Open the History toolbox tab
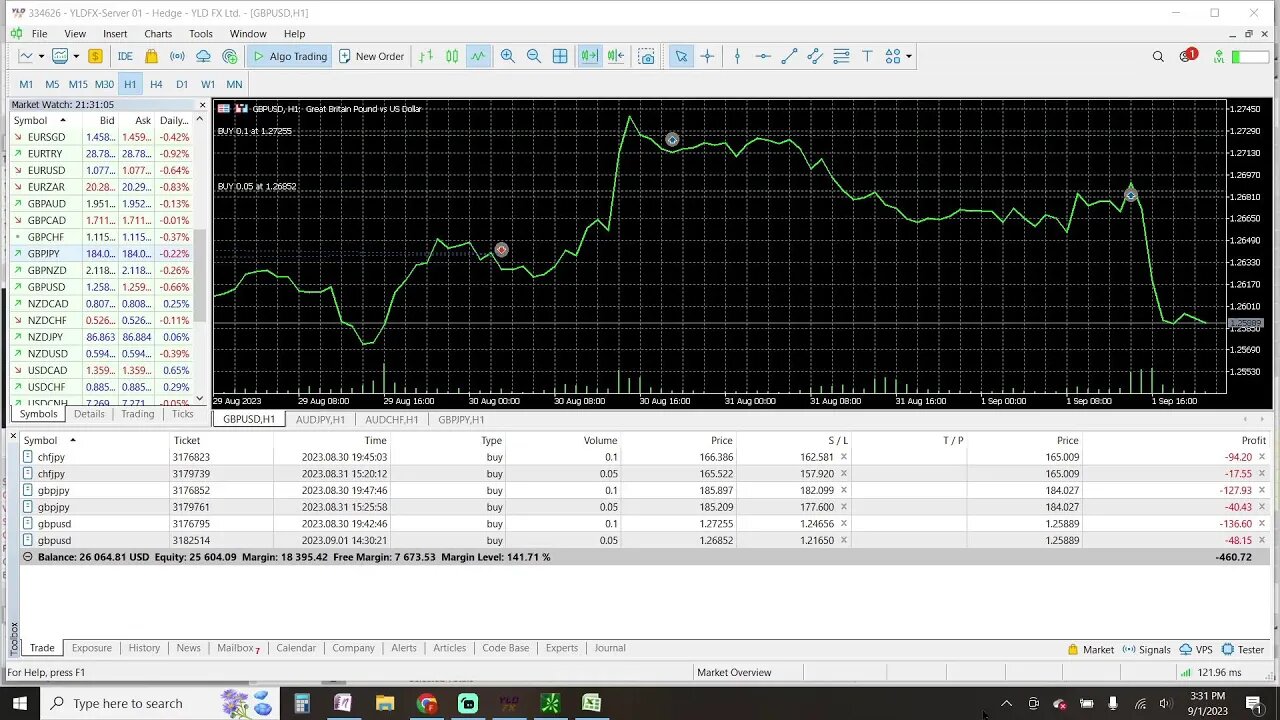The image size is (1280, 720). coord(144,648)
